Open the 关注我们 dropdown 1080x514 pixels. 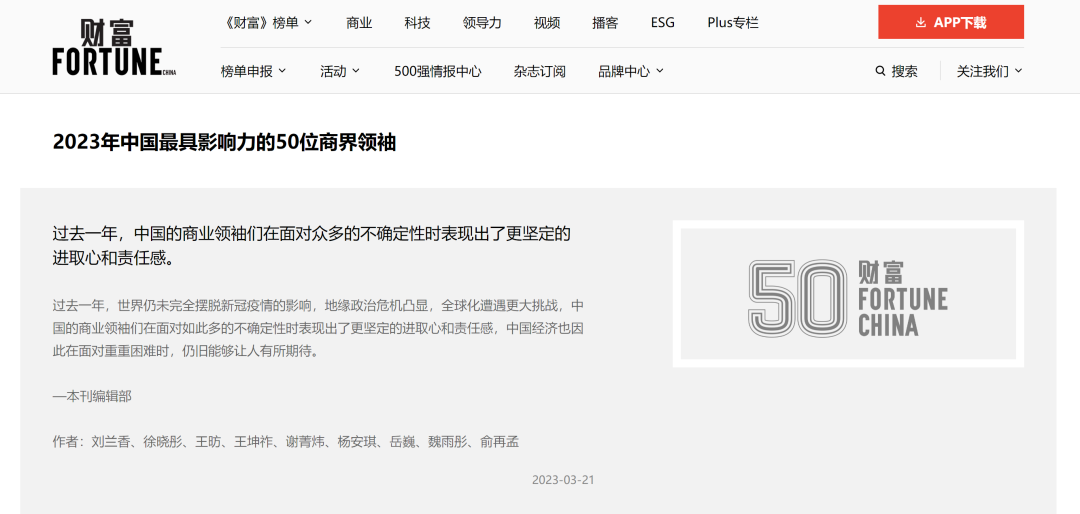pos(989,71)
